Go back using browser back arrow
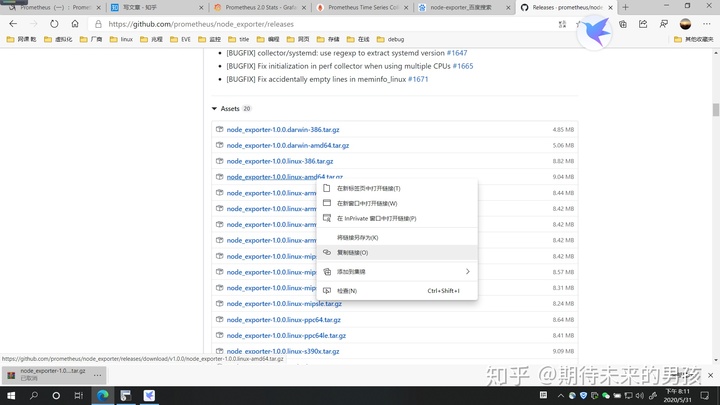The height and width of the screenshot is (405, 720). click(13, 24)
